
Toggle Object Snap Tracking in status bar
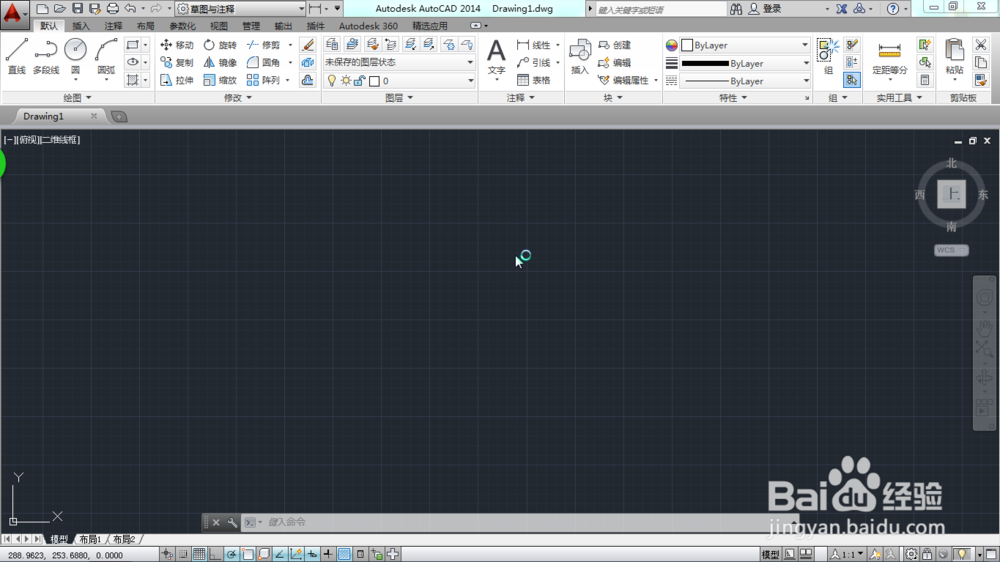click(279, 554)
